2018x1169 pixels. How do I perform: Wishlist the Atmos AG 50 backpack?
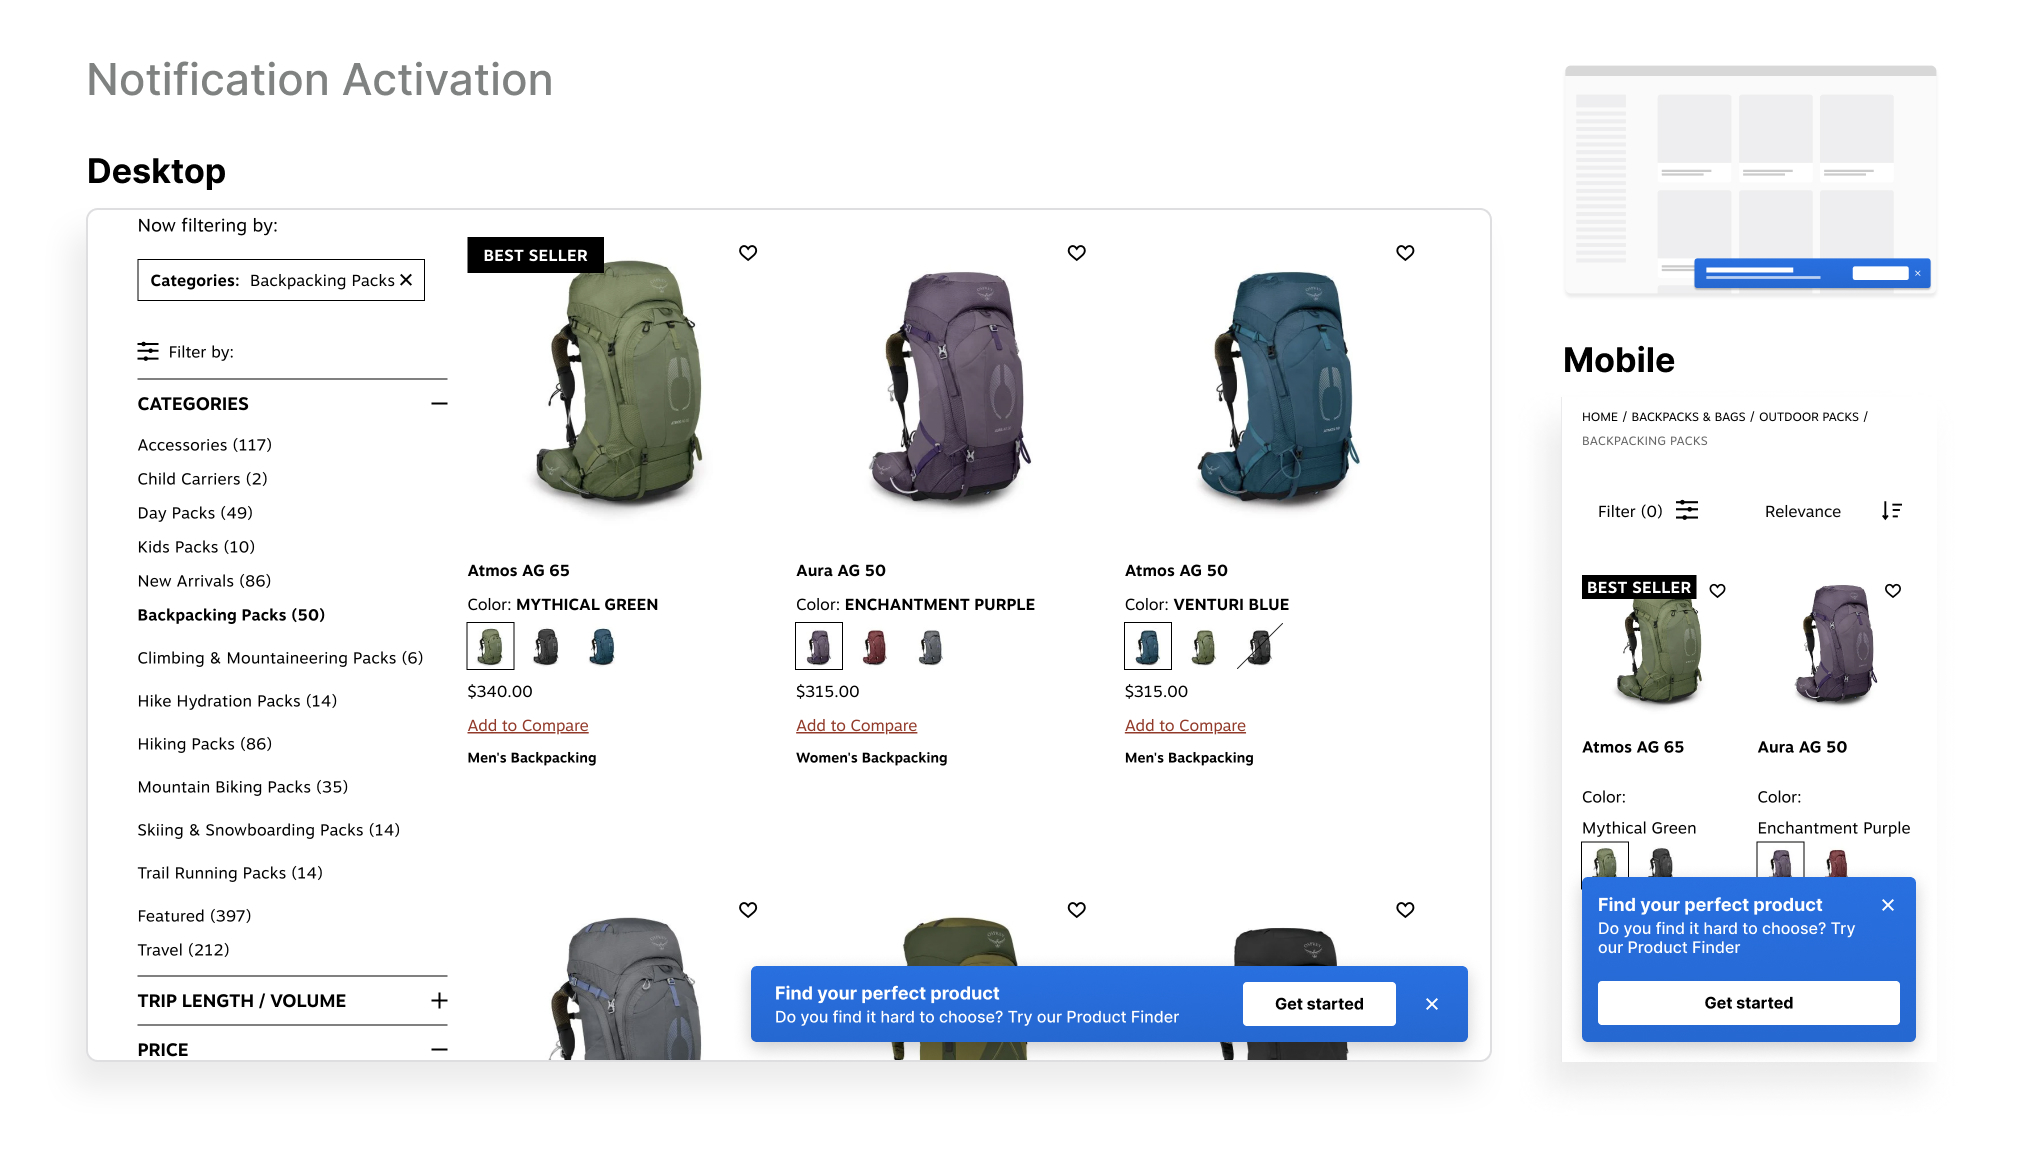click(x=1405, y=253)
